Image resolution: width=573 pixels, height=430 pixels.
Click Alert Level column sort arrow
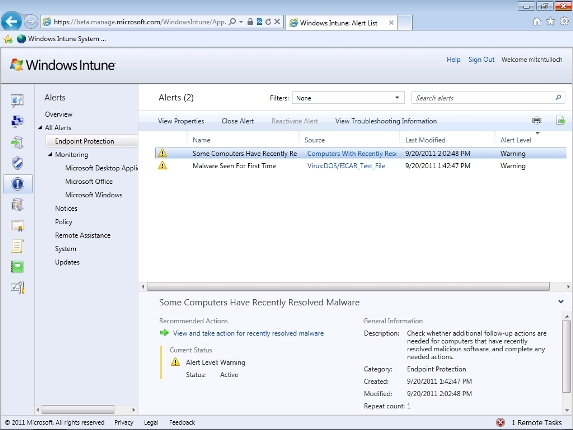click(x=538, y=133)
